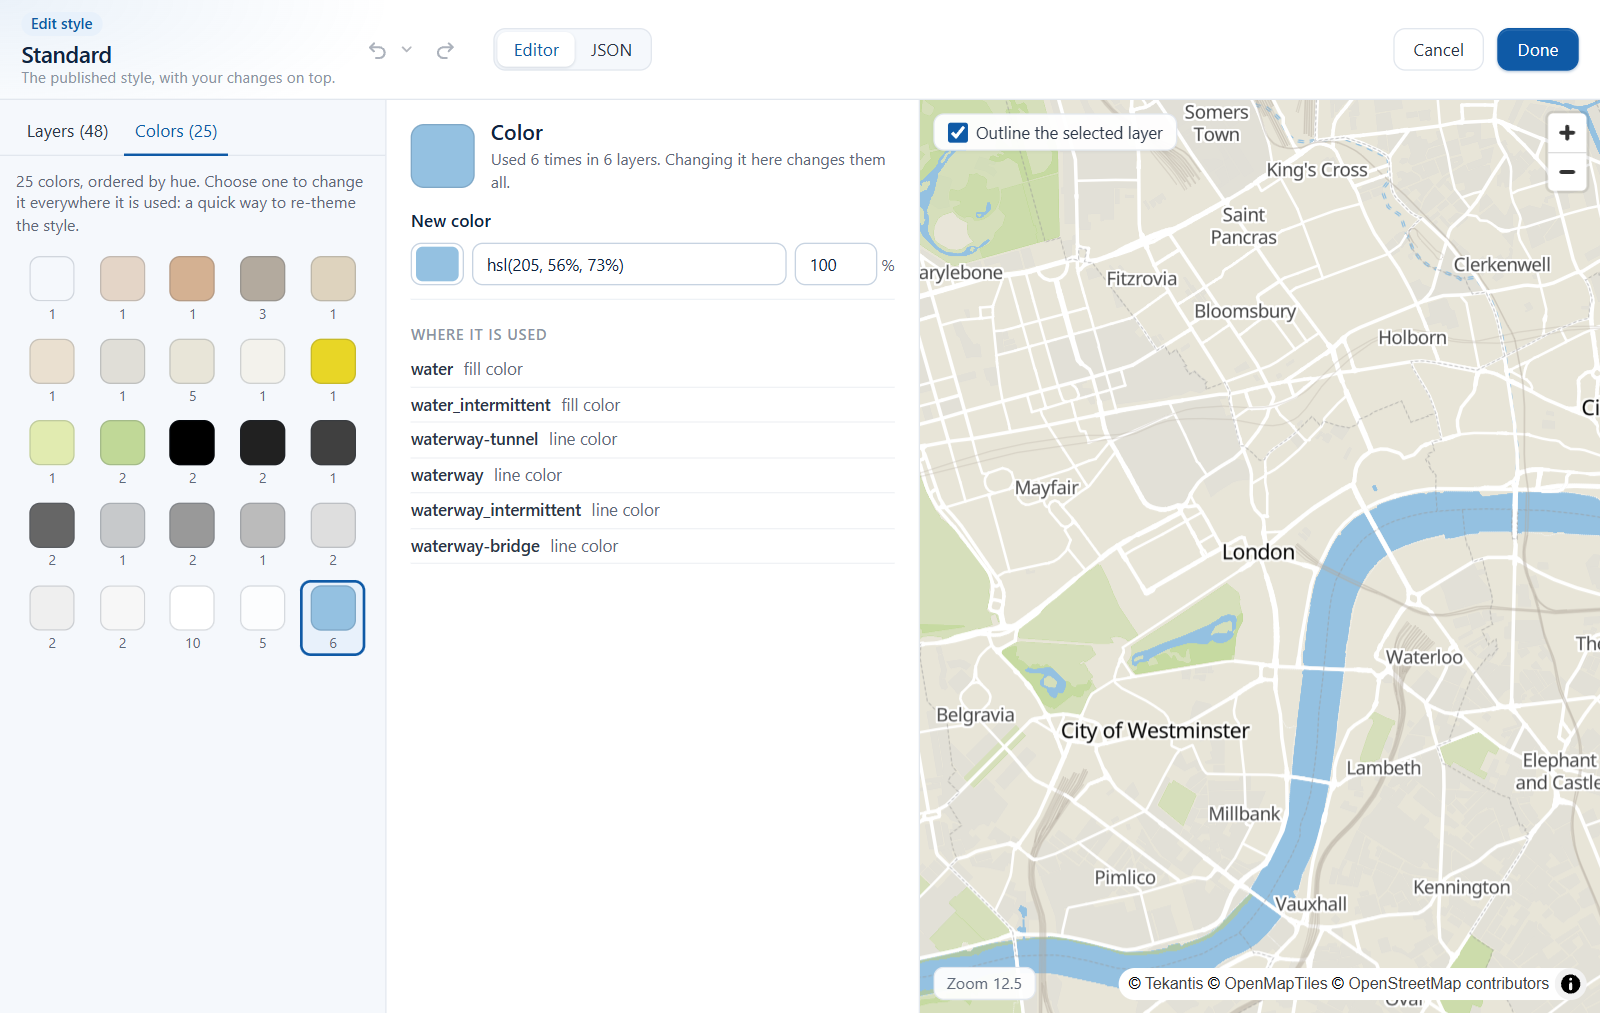Select the Editor view
The image size is (1600, 1013).
coord(536,50)
